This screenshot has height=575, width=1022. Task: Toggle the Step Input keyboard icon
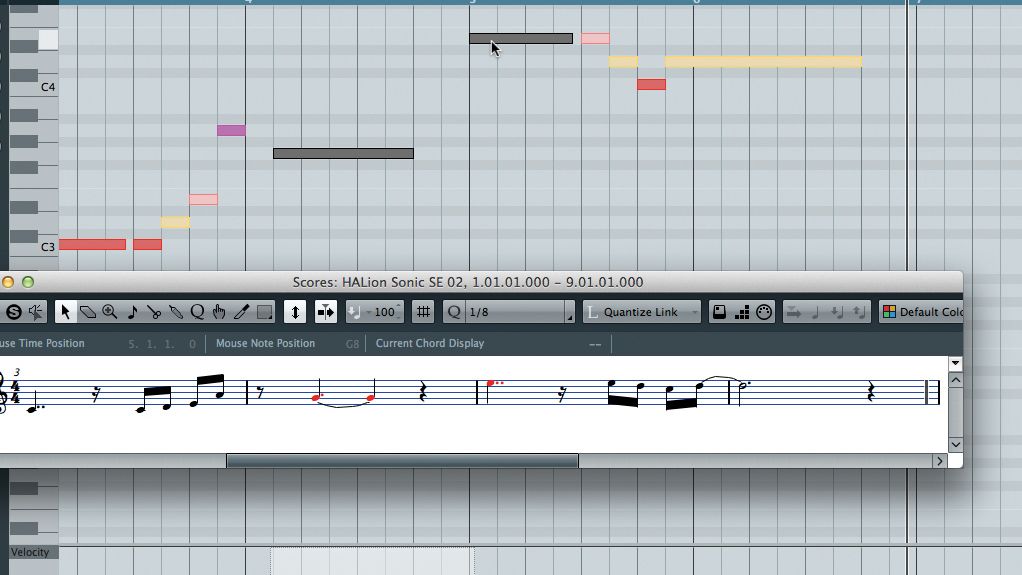tap(719, 312)
